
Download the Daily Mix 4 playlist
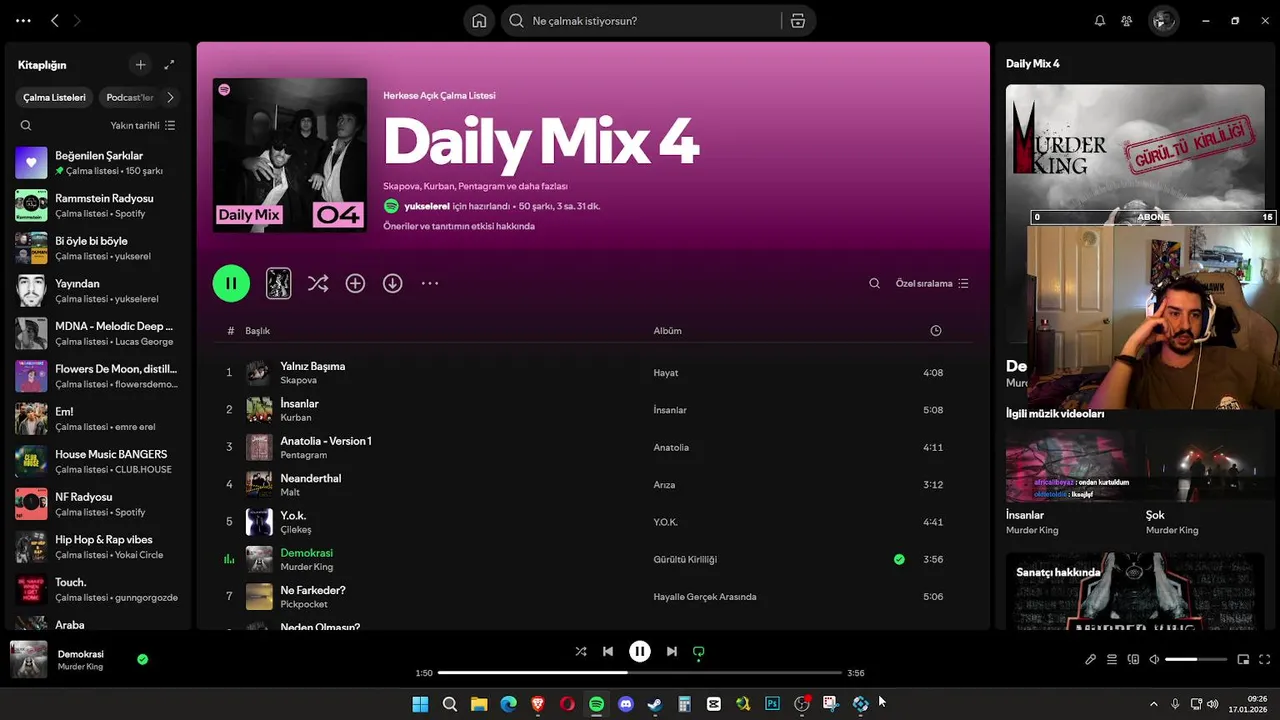(x=393, y=283)
